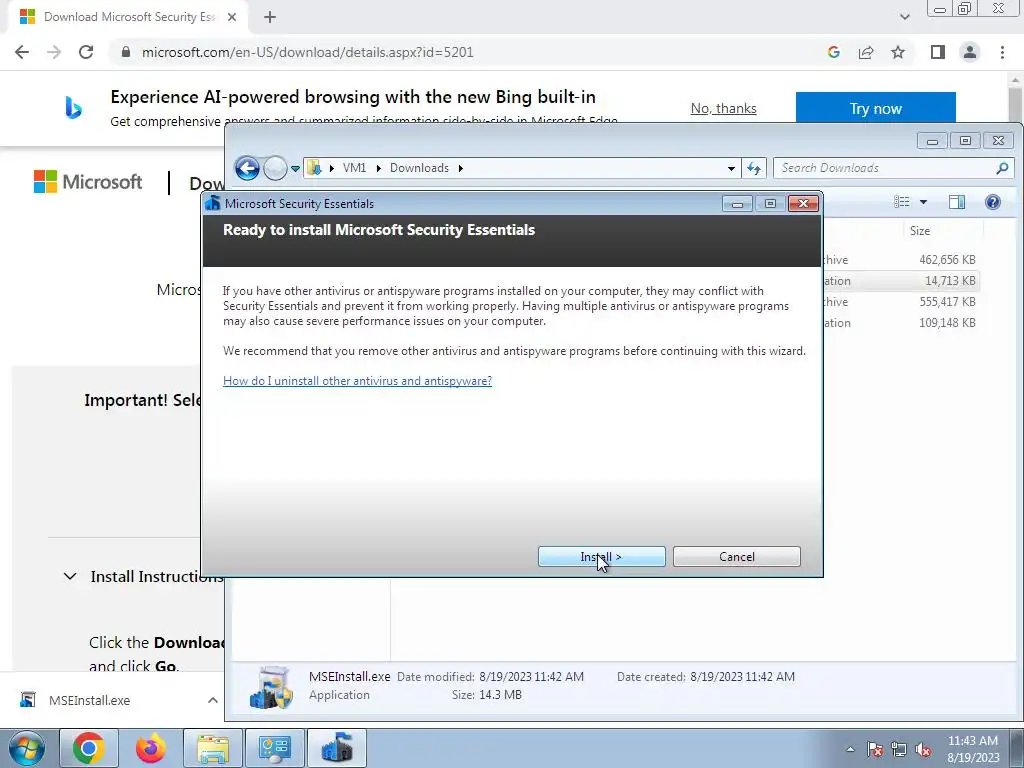Expand the Explorer address bar history dropdown
This screenshot has height=768, width=1024.
tap(731, 168)
